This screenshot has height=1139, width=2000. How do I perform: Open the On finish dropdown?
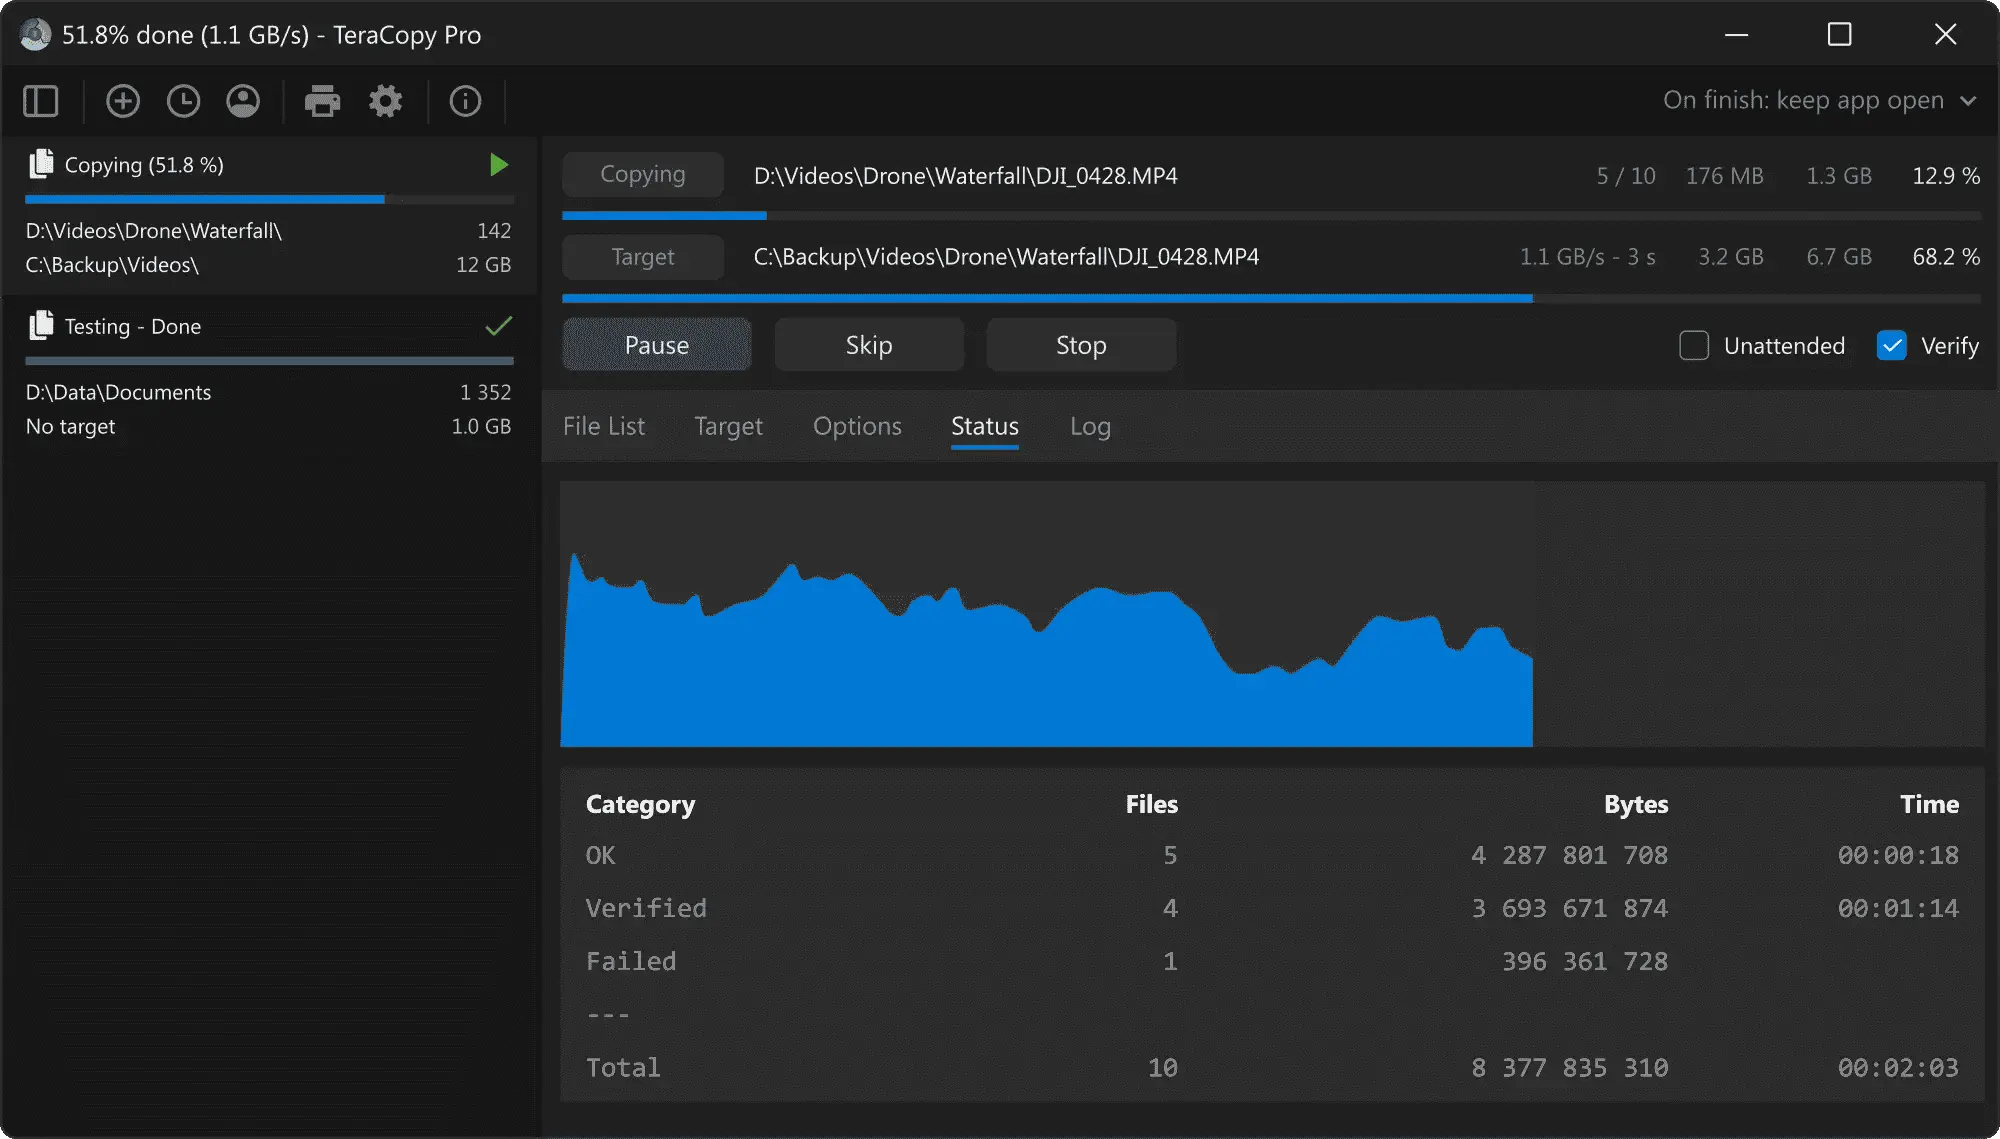coord(1820,100)
